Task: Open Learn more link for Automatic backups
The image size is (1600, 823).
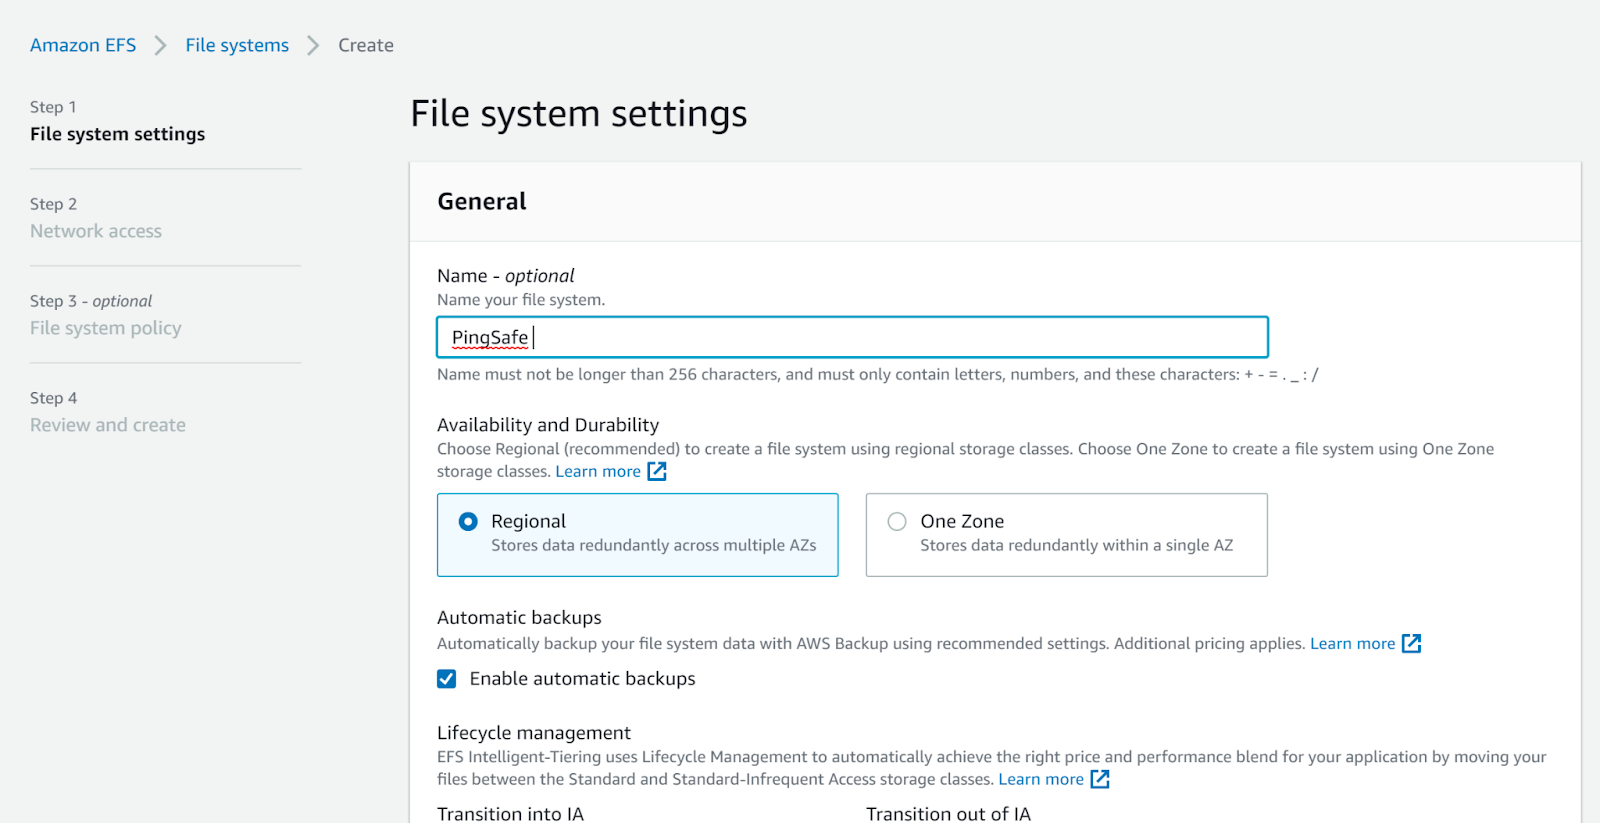Action: 1352,643
